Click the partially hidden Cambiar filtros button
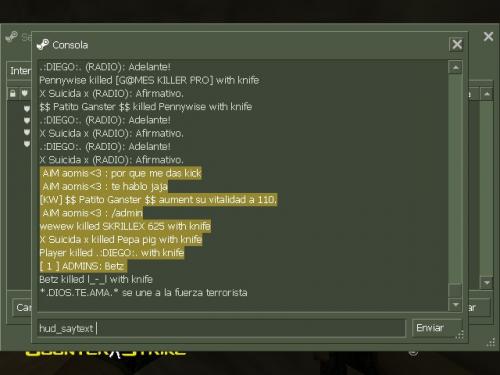500x375 pixels. click(x=22, y=307)
